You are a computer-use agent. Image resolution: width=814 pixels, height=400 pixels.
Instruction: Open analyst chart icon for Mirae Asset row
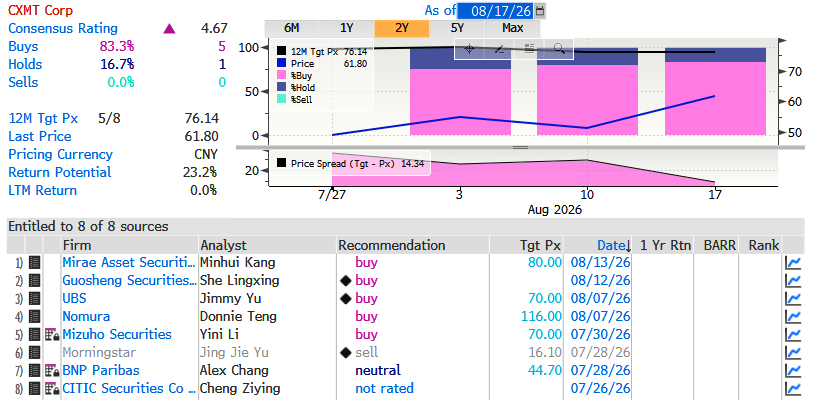pos(793,263)
